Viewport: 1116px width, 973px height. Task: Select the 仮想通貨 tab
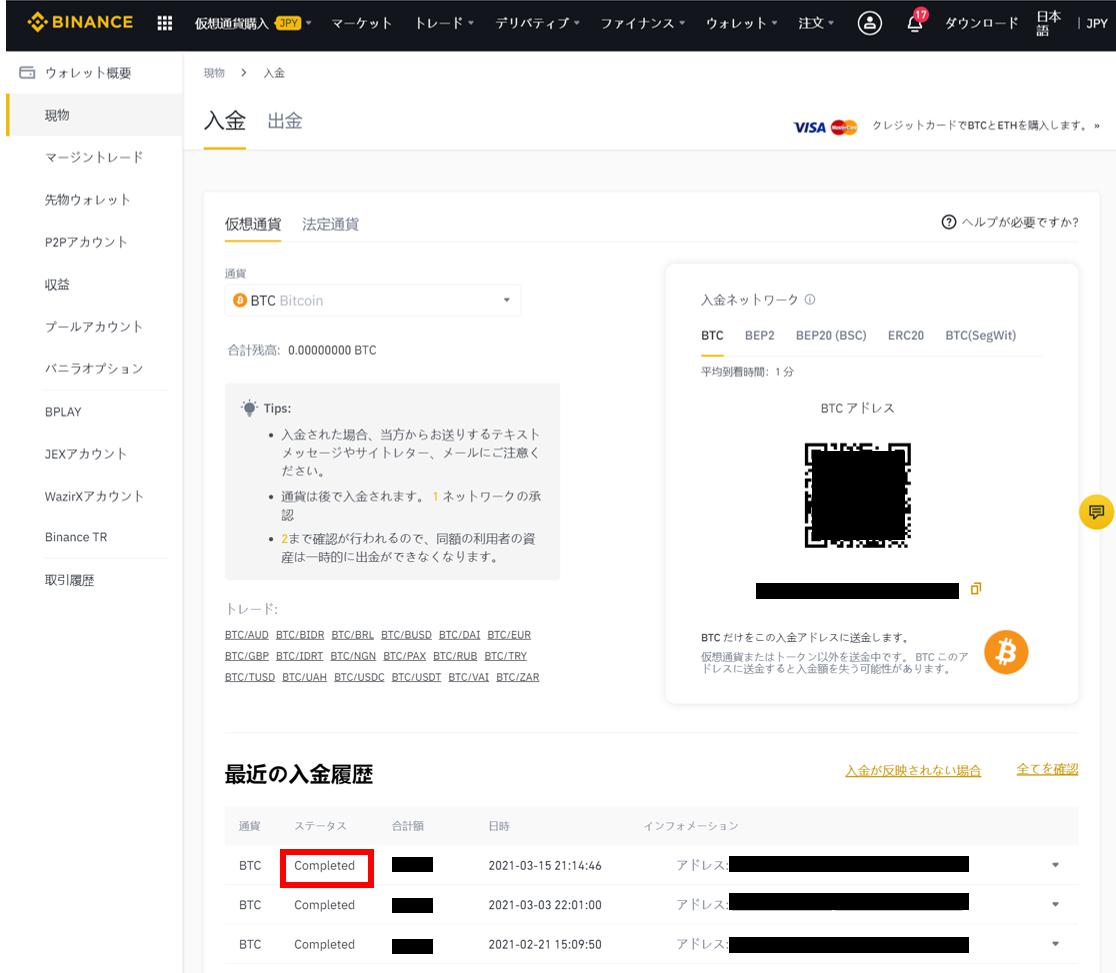[253, 224]
